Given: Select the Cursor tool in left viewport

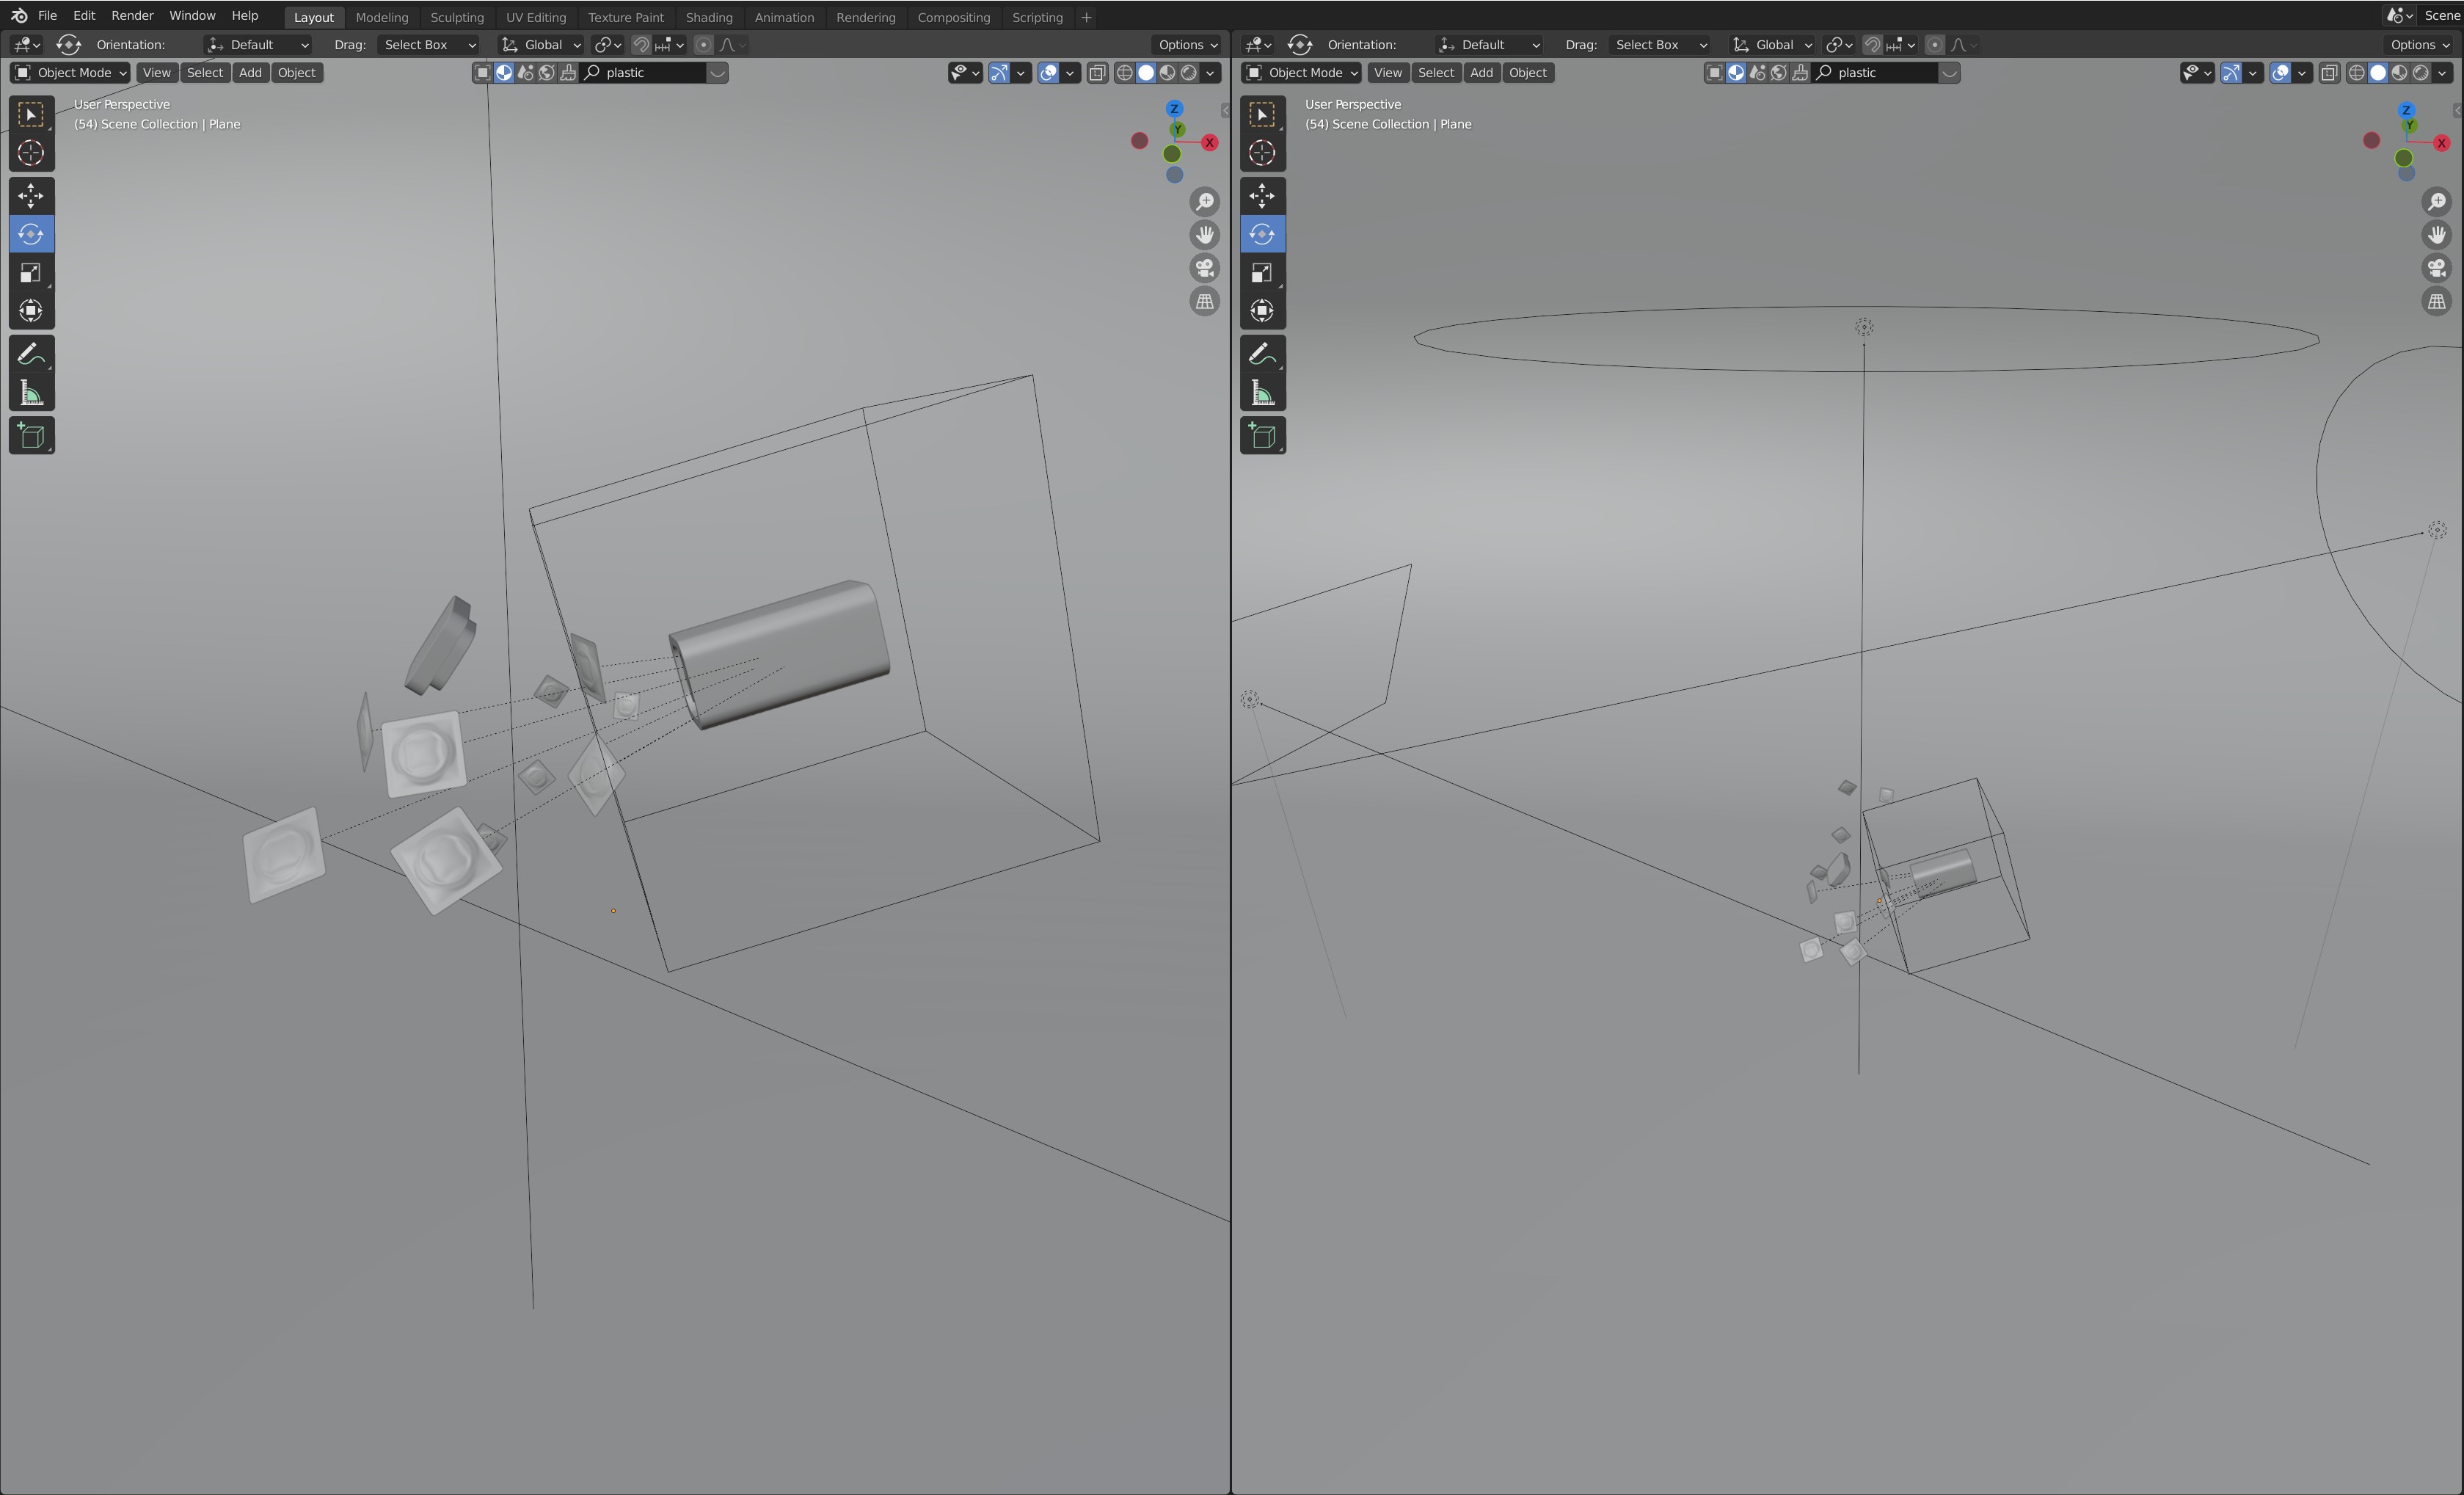Looking at the screenshot, I should point(31,153).
